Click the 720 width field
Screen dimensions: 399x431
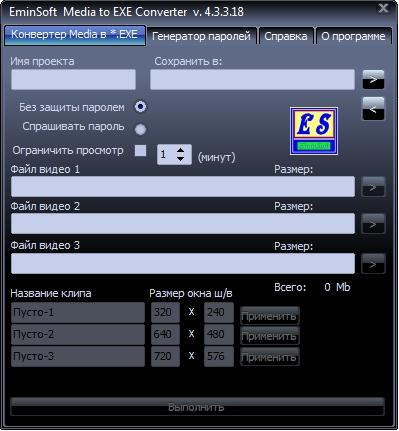coord(165,357)
